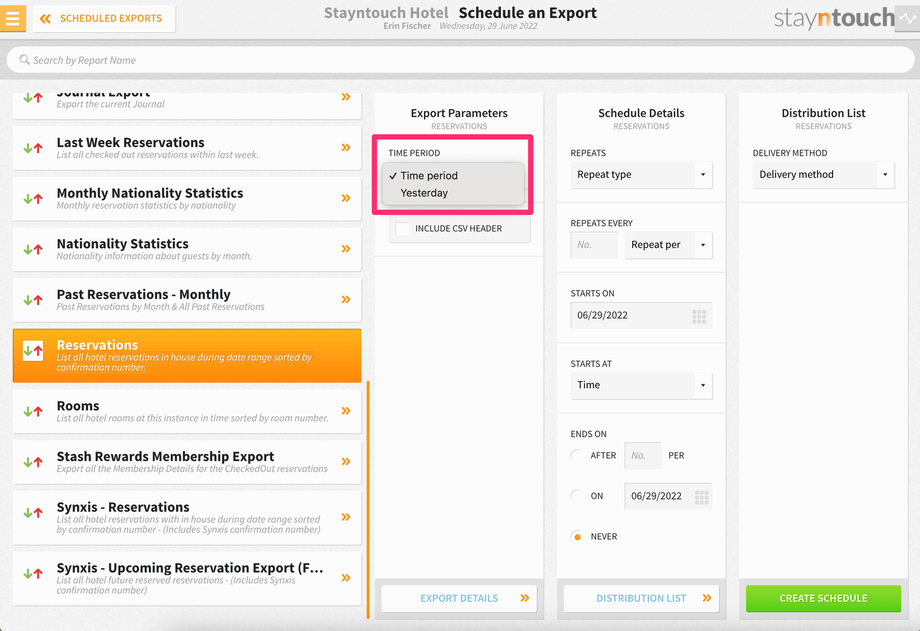
Task: Click the chevron on Monthly Nationality Statistics
Action: (x=346, y=198)
